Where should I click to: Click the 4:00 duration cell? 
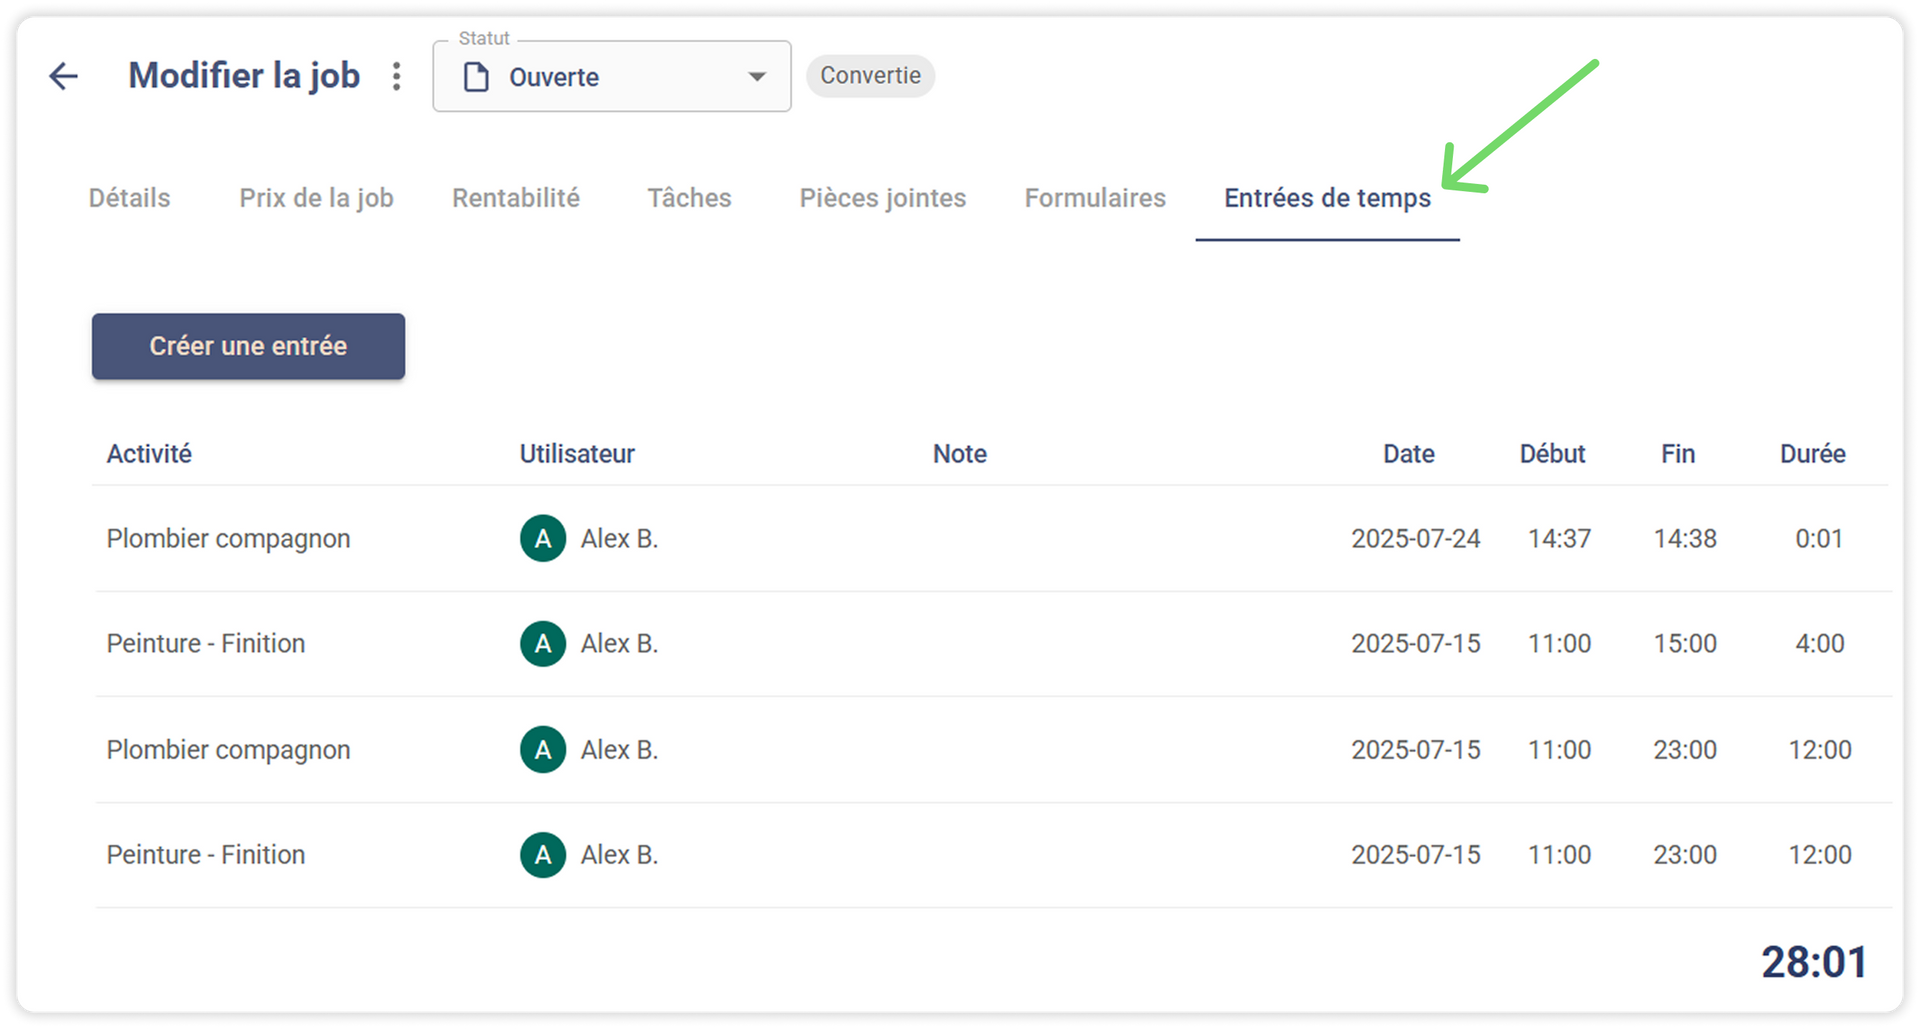(1819, 644)
